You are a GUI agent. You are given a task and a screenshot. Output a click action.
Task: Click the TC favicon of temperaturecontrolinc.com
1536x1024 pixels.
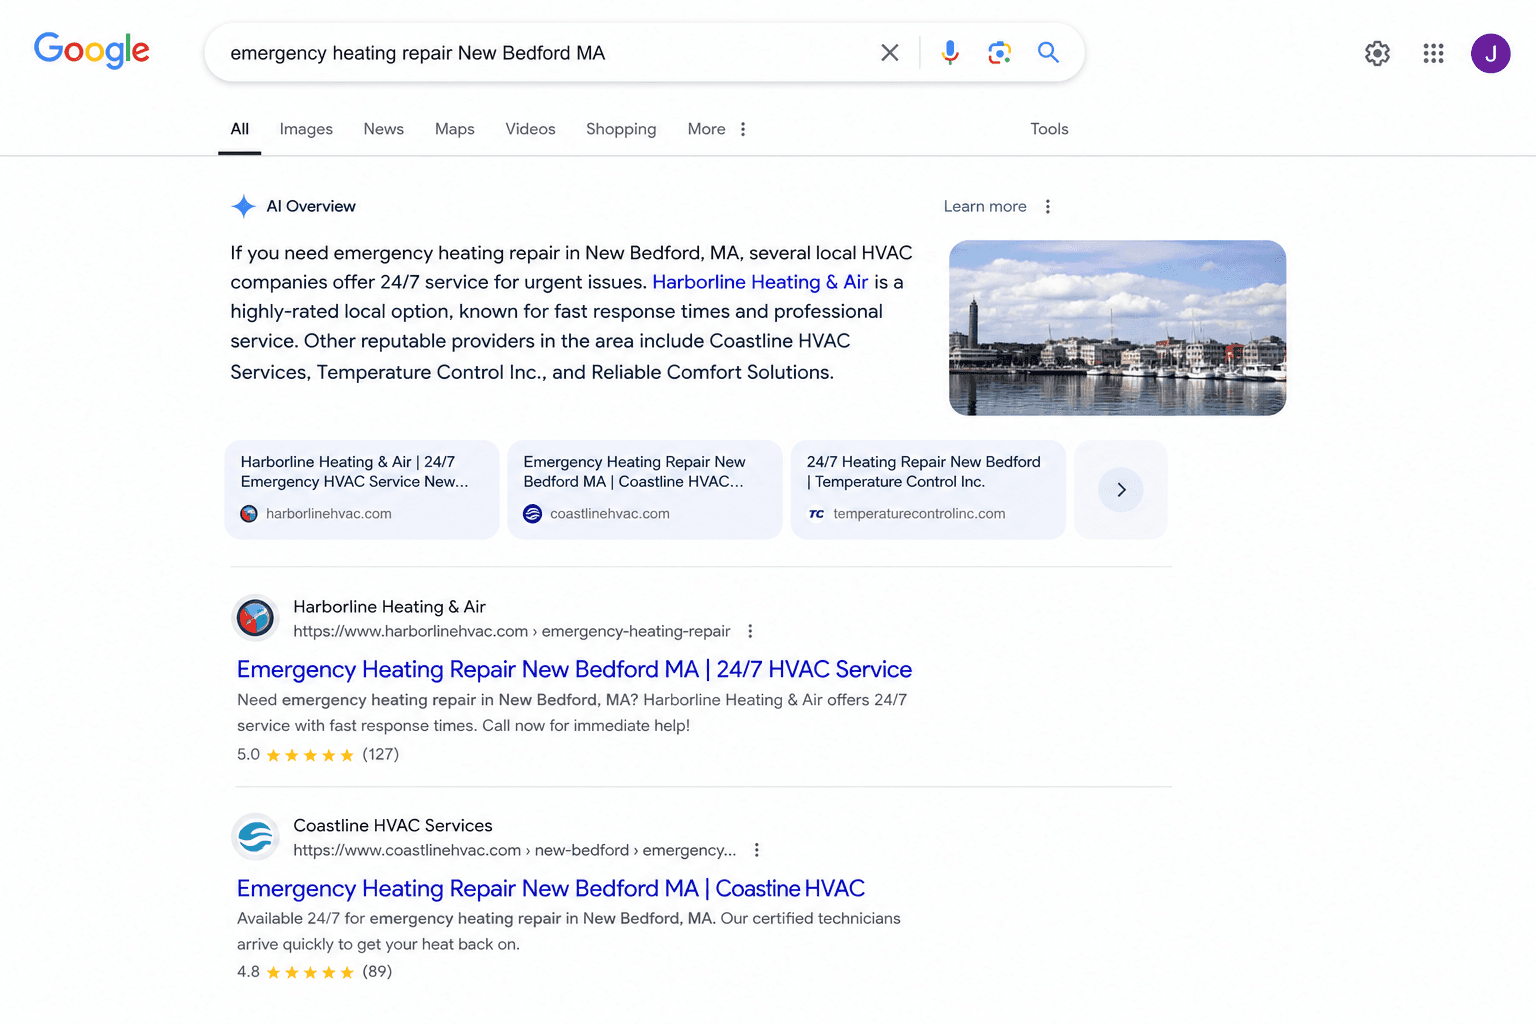point(816,513)
